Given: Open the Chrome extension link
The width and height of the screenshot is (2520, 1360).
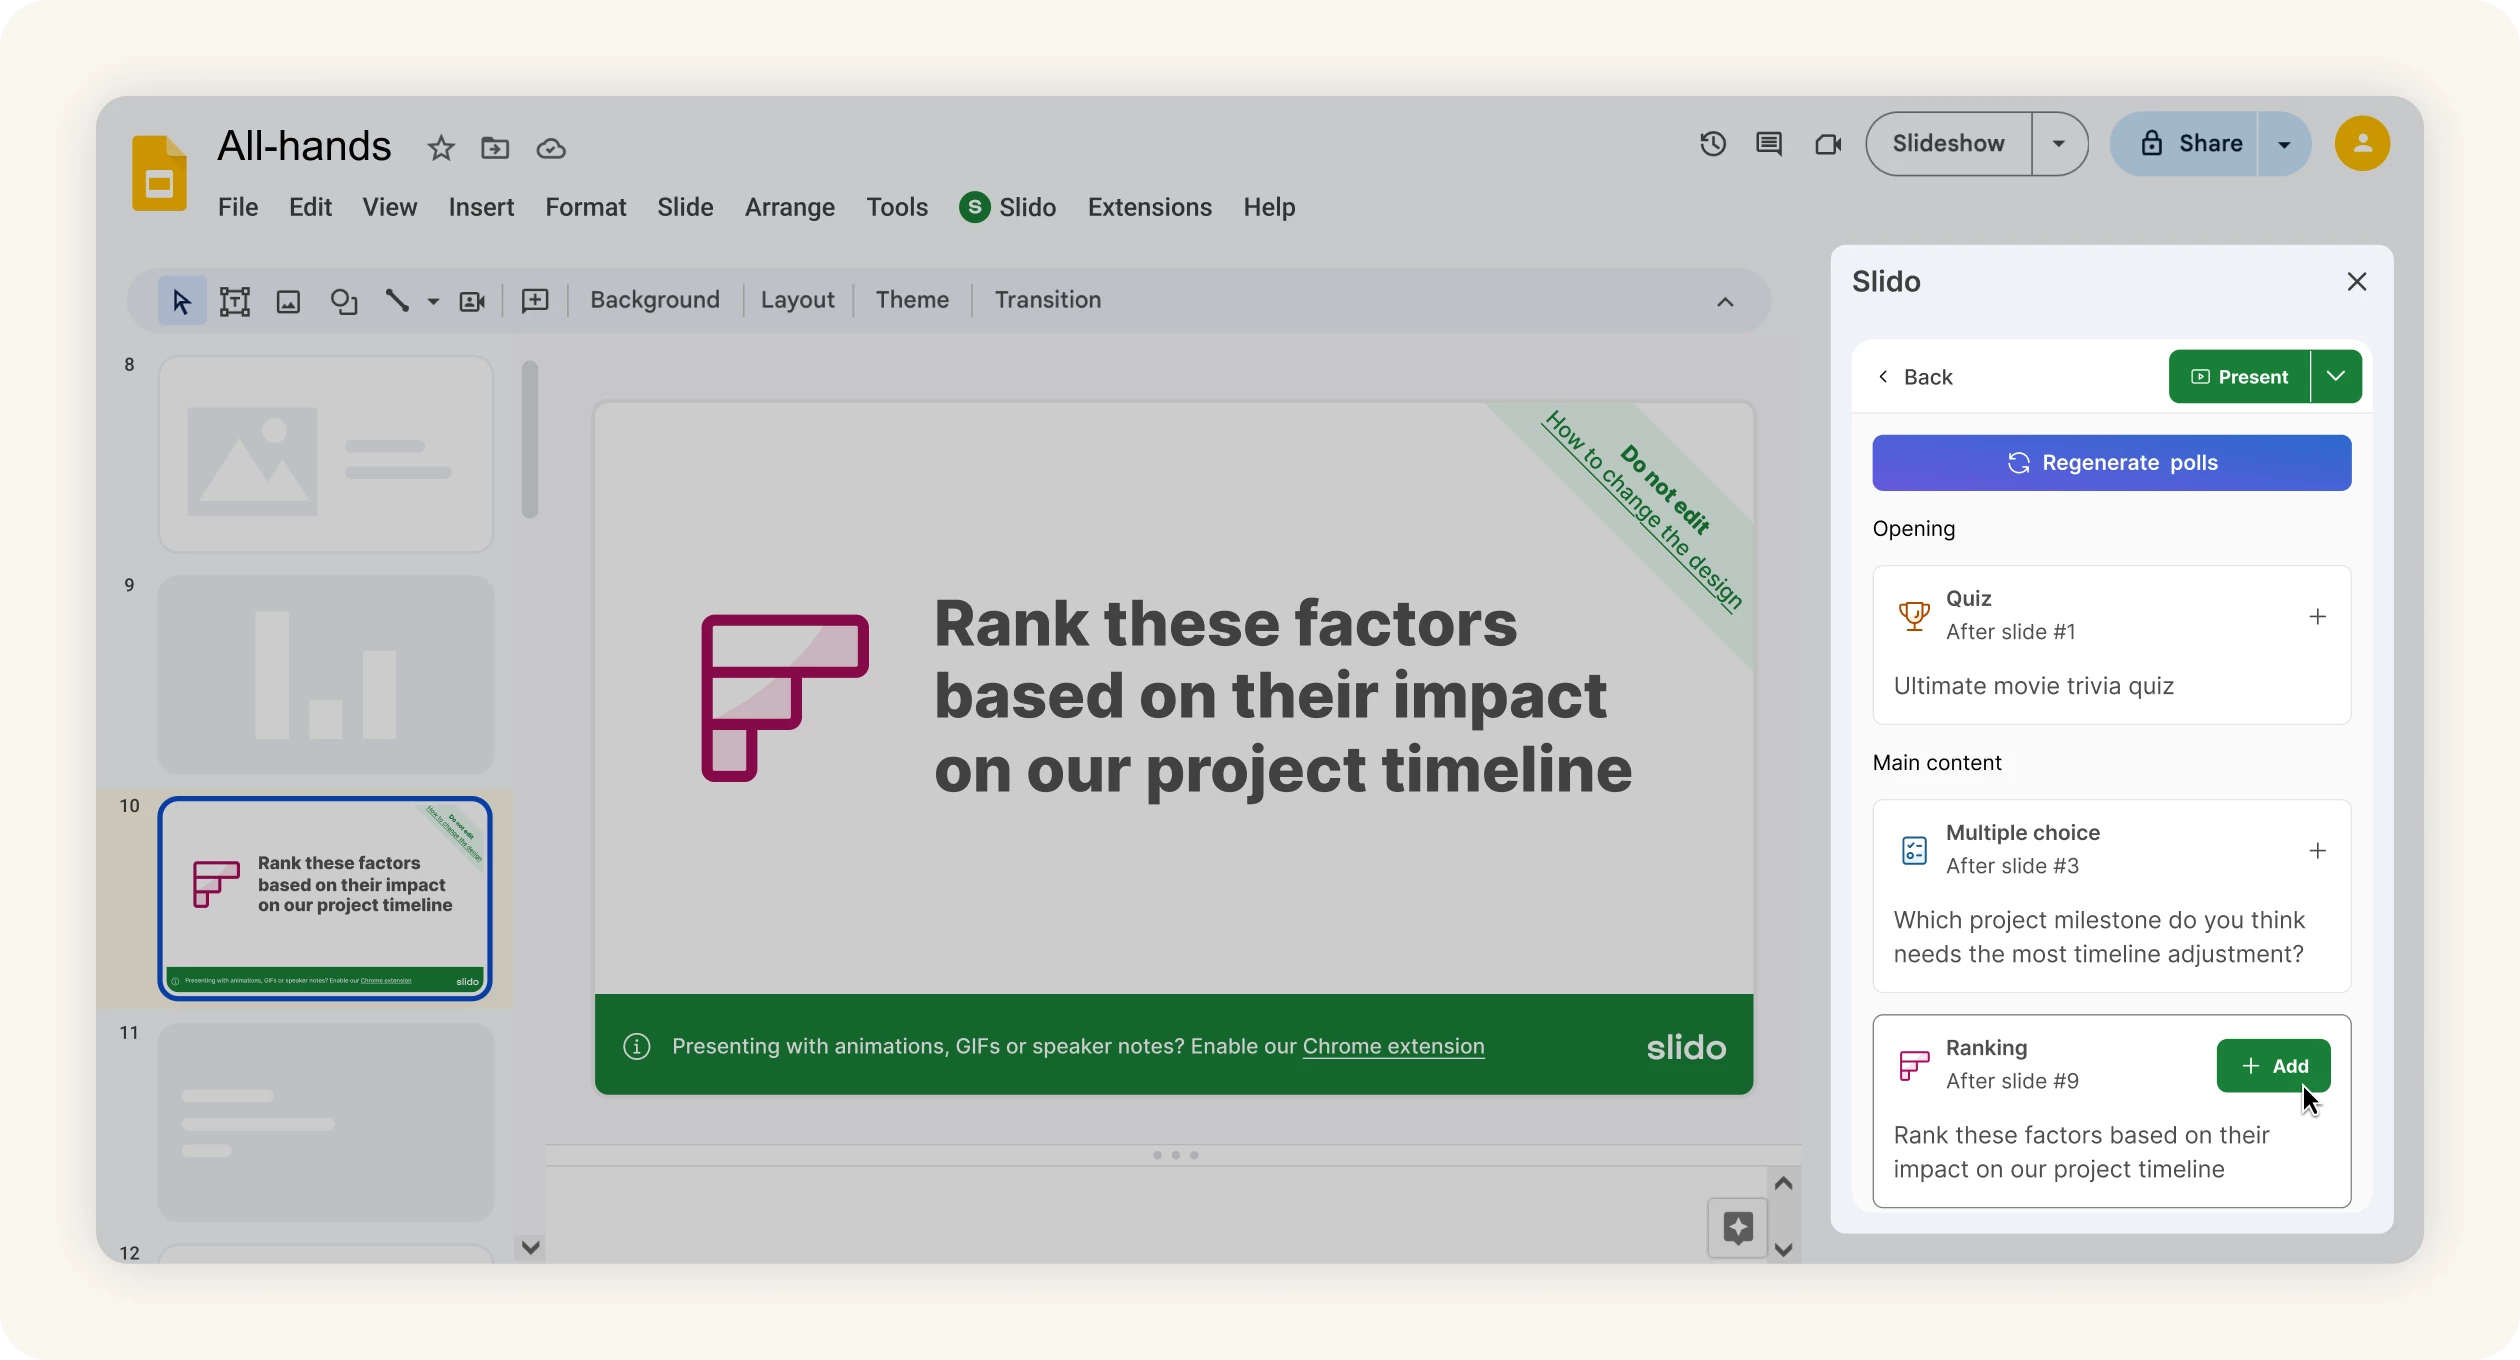Looking at the screenshot, I should (x=1392, y=1046).
